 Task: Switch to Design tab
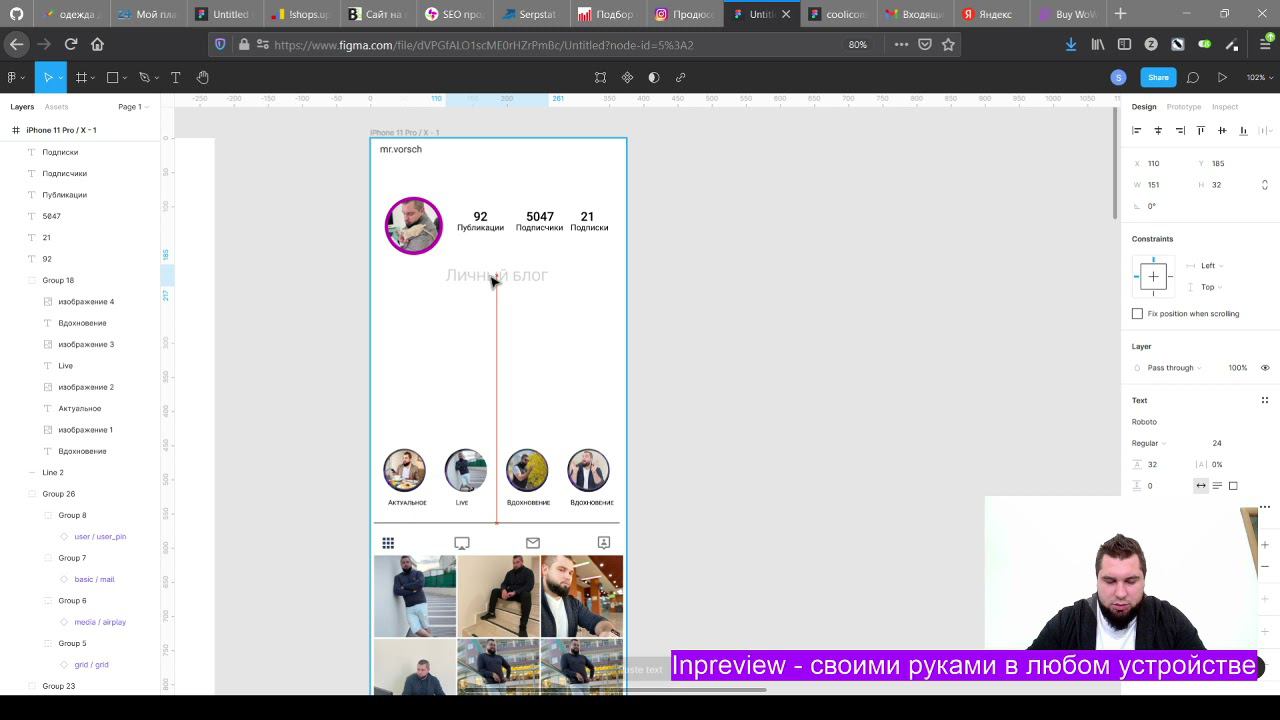1144,107
